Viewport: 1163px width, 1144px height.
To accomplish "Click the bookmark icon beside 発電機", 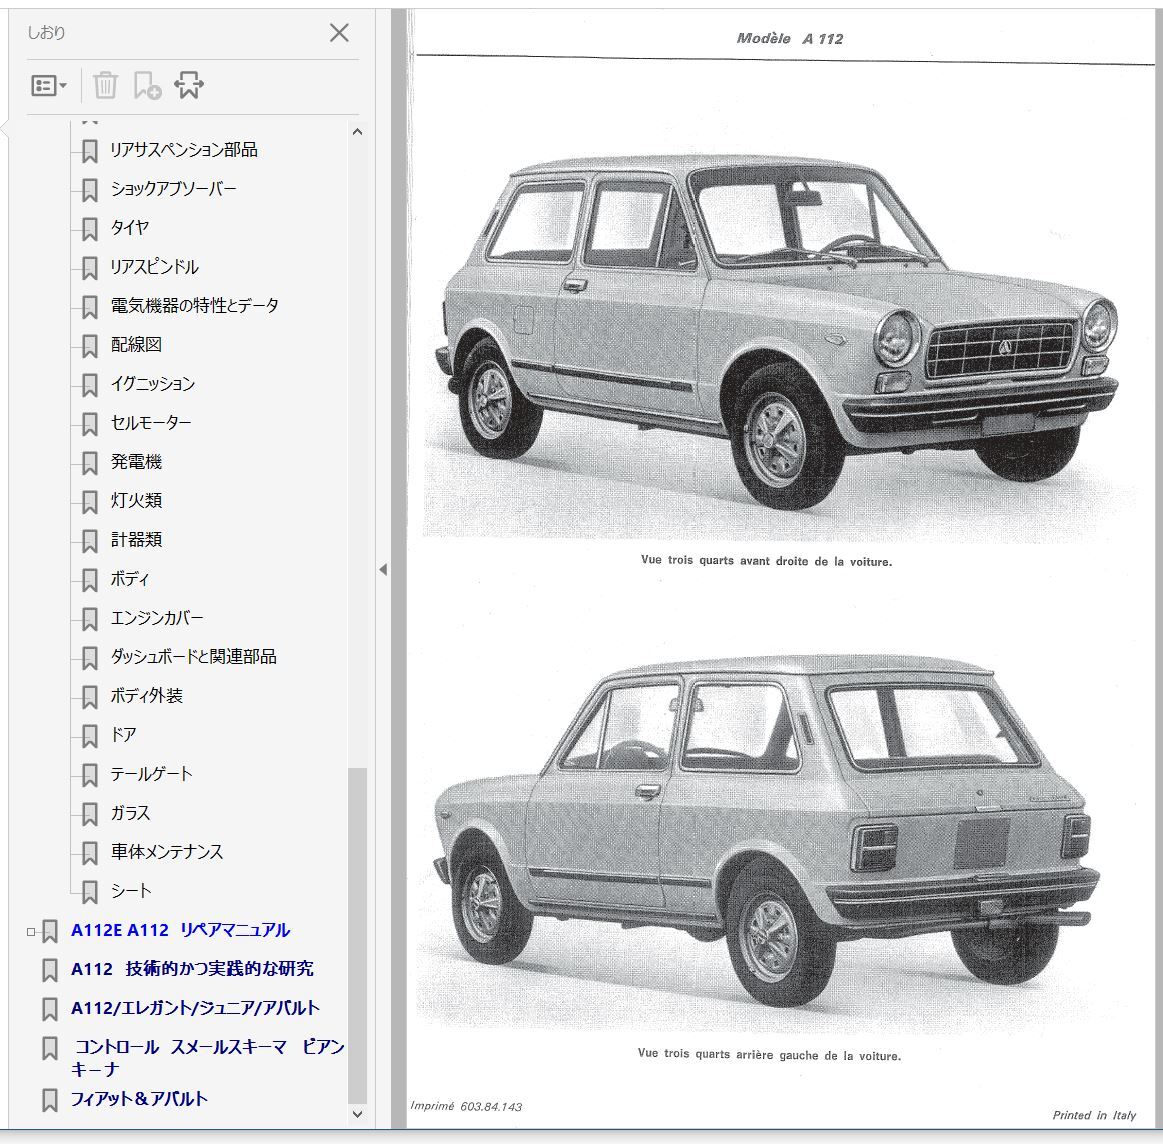I will [90, 464].
